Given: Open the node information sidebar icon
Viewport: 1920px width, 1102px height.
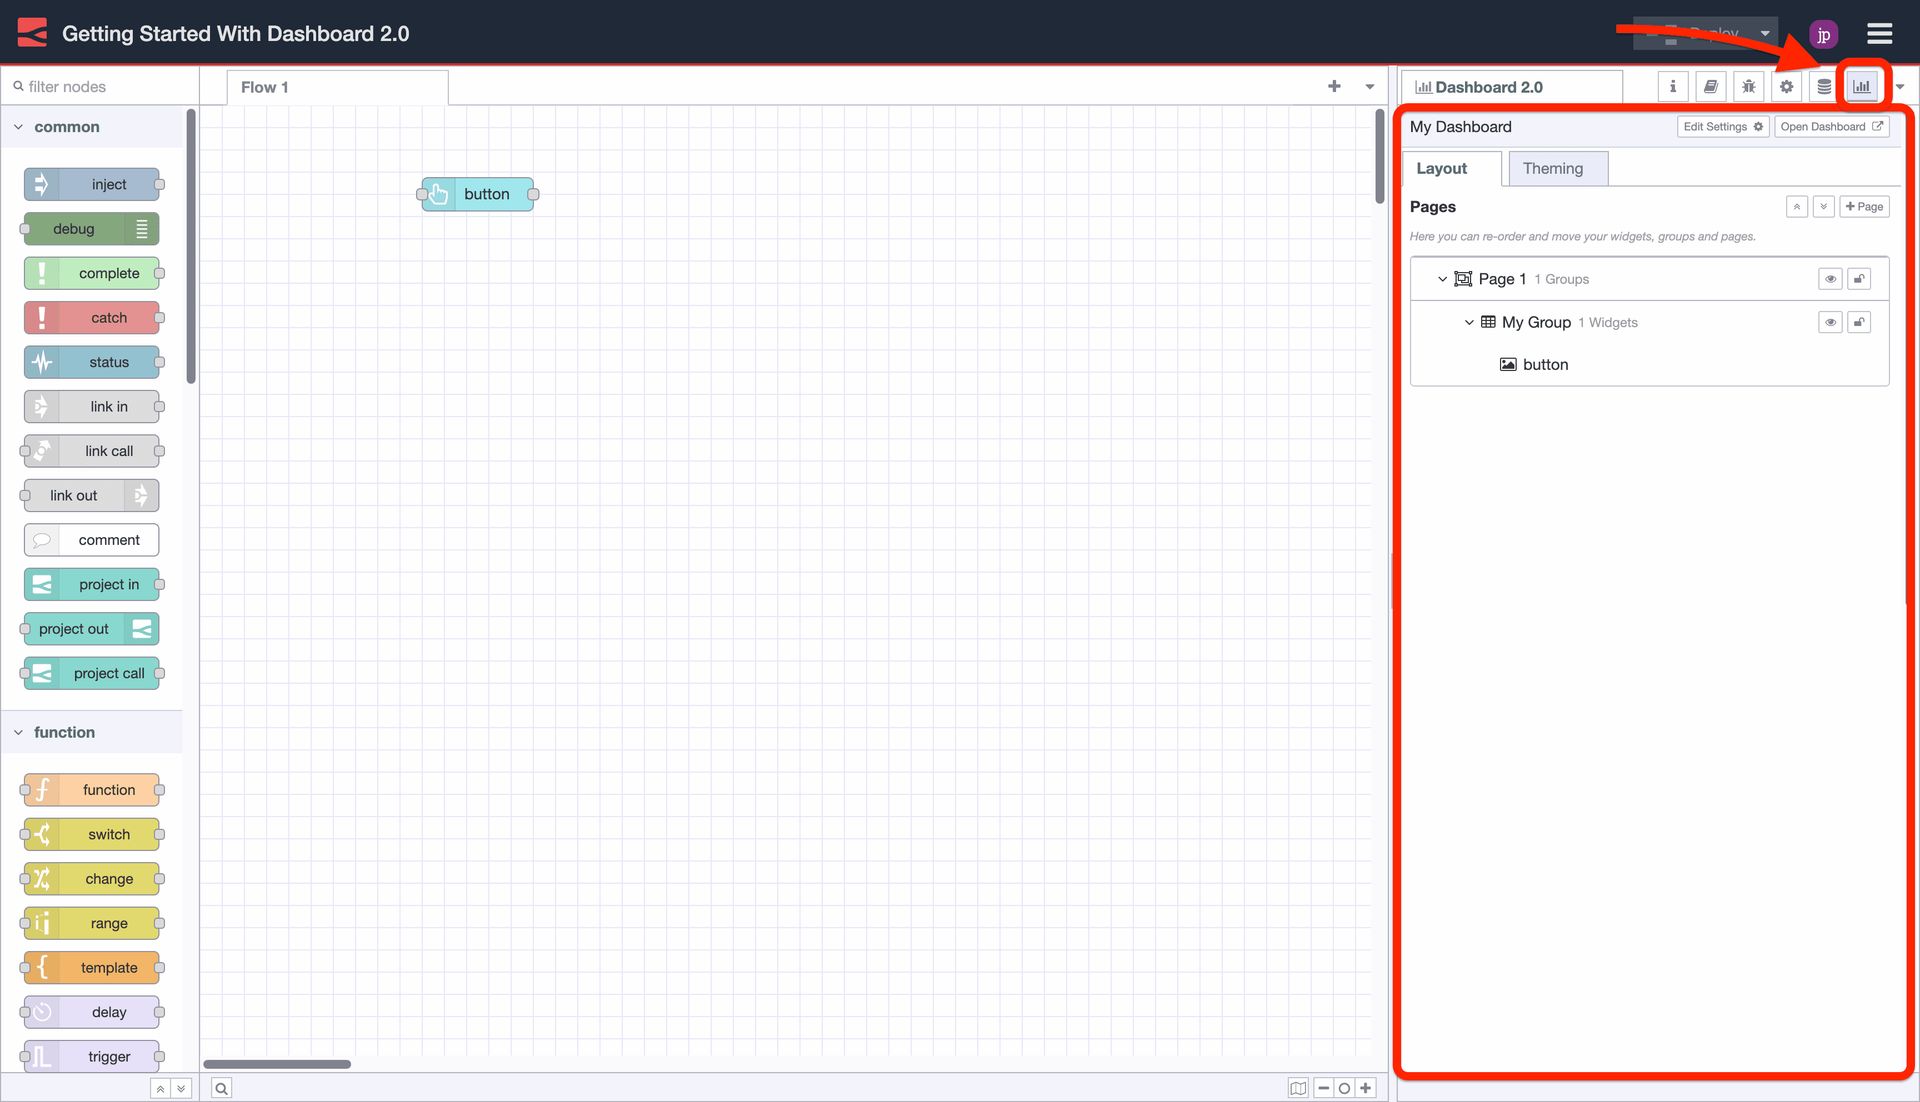Looking at the screenshot, I should coord(1672,86).
